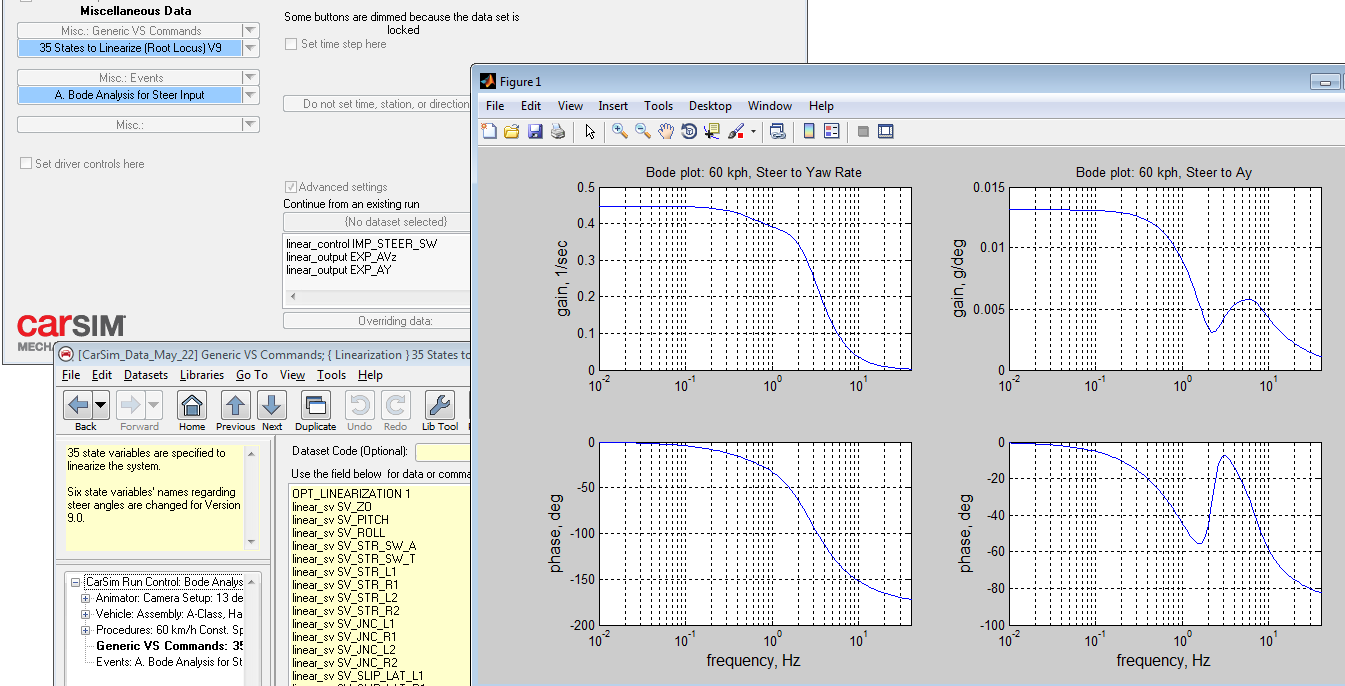This screenshot has width=1345, height=686.
Task: Open a file from the Figure 1 toolbar
Action: pyautogui.click(x=512, y=131)
